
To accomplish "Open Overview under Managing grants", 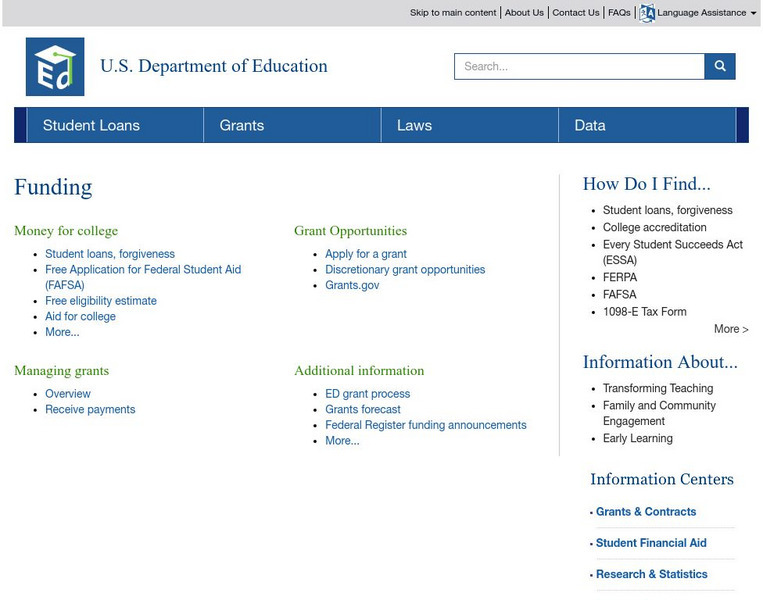I will tap(68, 394).
